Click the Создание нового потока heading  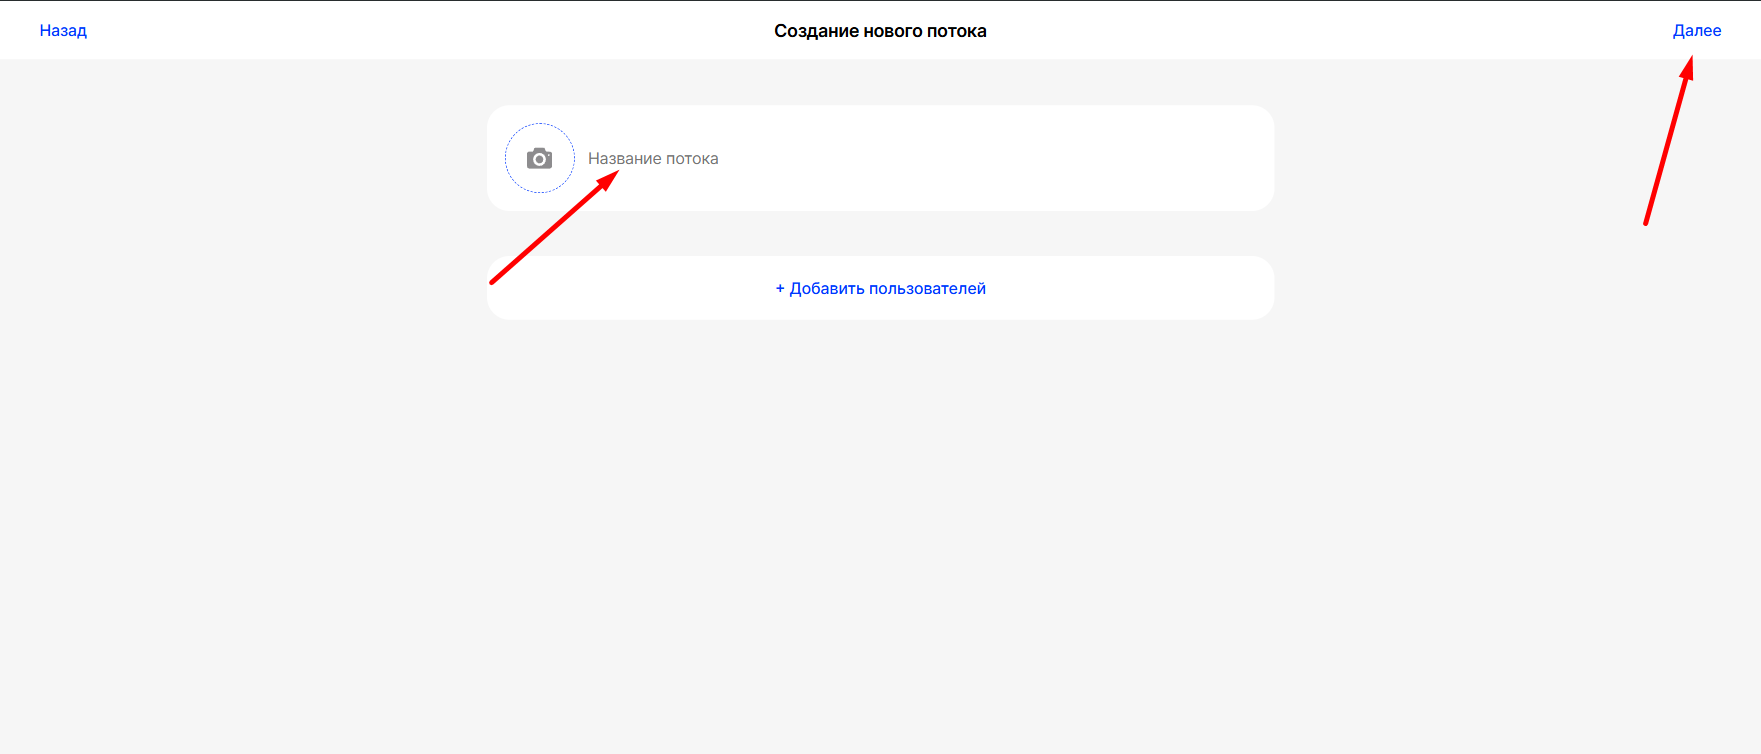click(x=880, y=31)
